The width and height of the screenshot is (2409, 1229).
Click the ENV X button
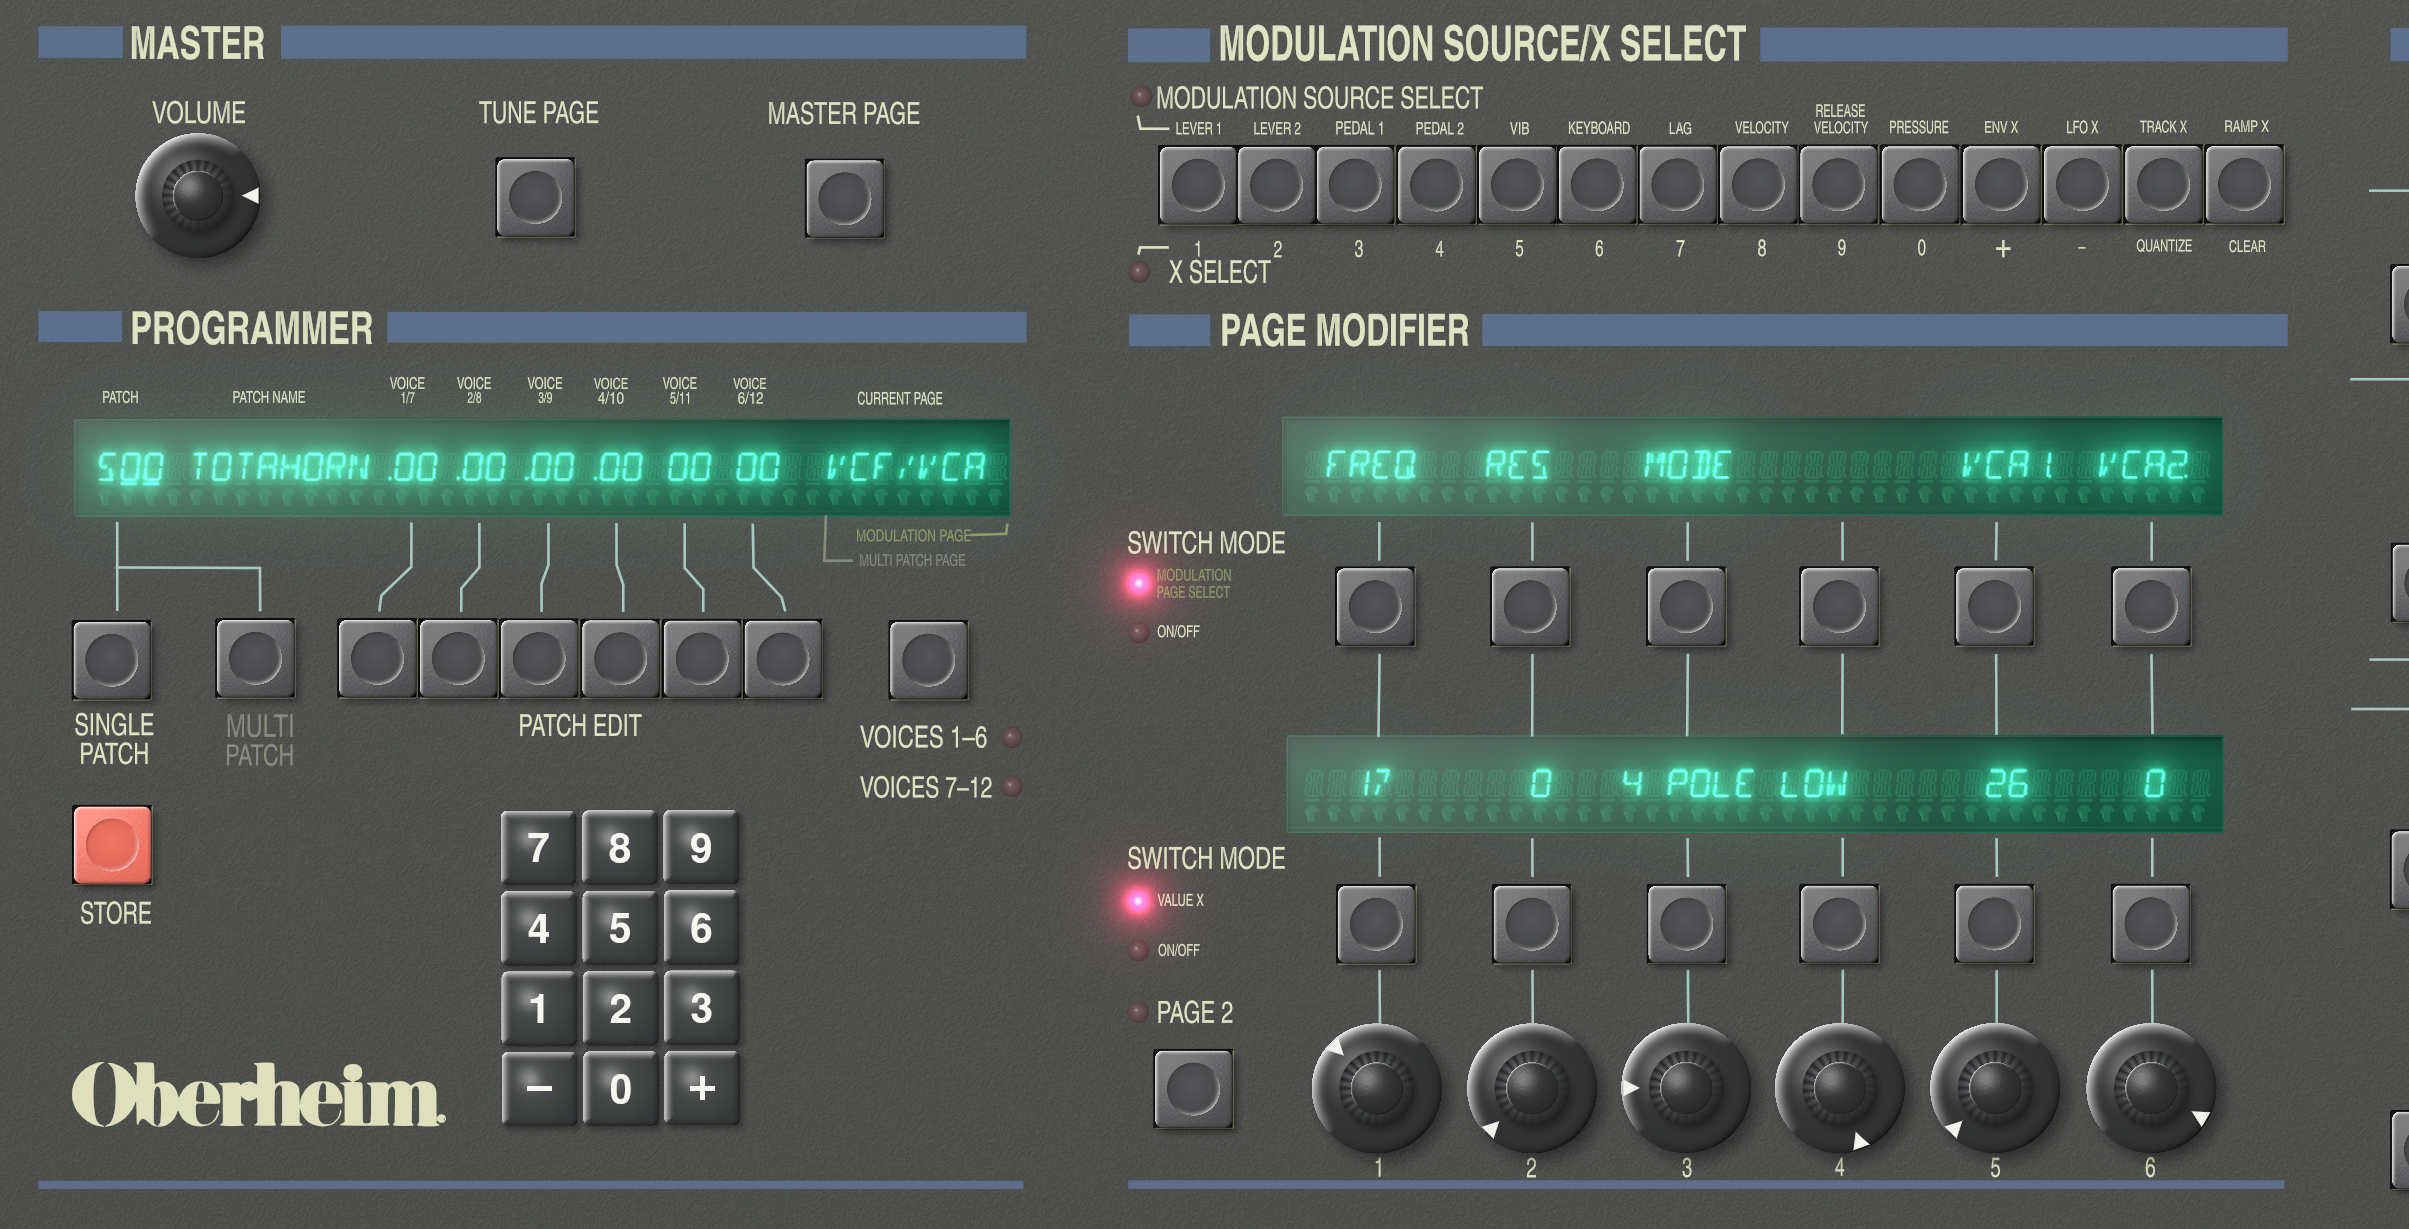[x=2001, y=185]
